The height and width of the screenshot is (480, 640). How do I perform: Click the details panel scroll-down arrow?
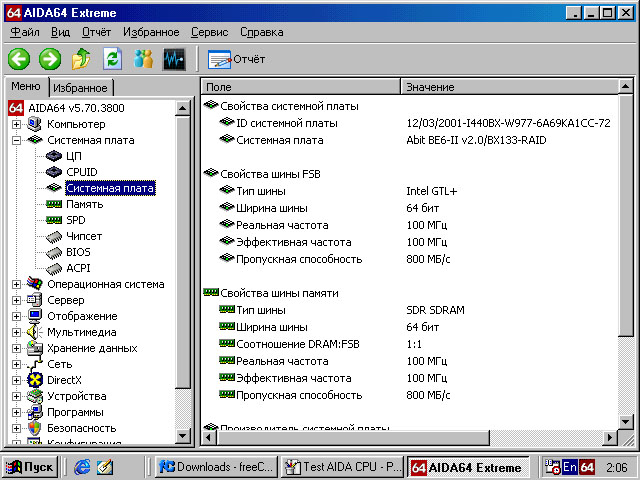click(626, 421)
